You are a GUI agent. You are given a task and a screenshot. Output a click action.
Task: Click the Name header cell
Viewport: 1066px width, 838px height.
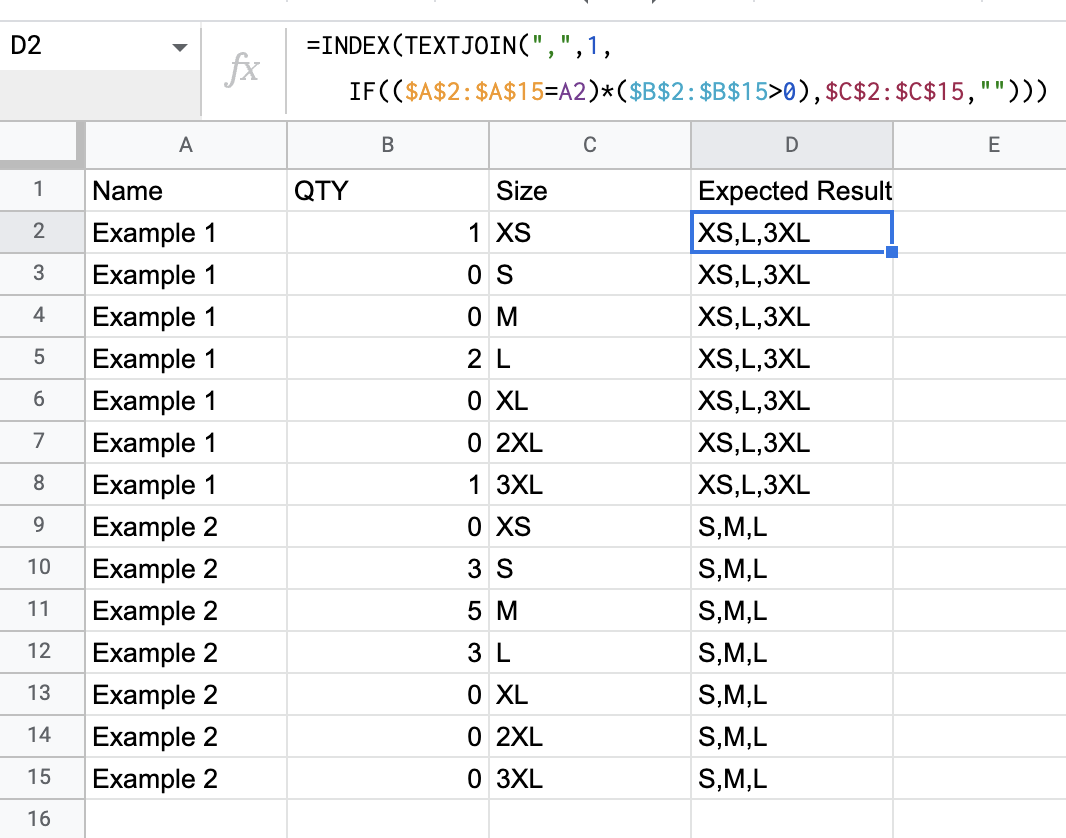coord(186,190)
